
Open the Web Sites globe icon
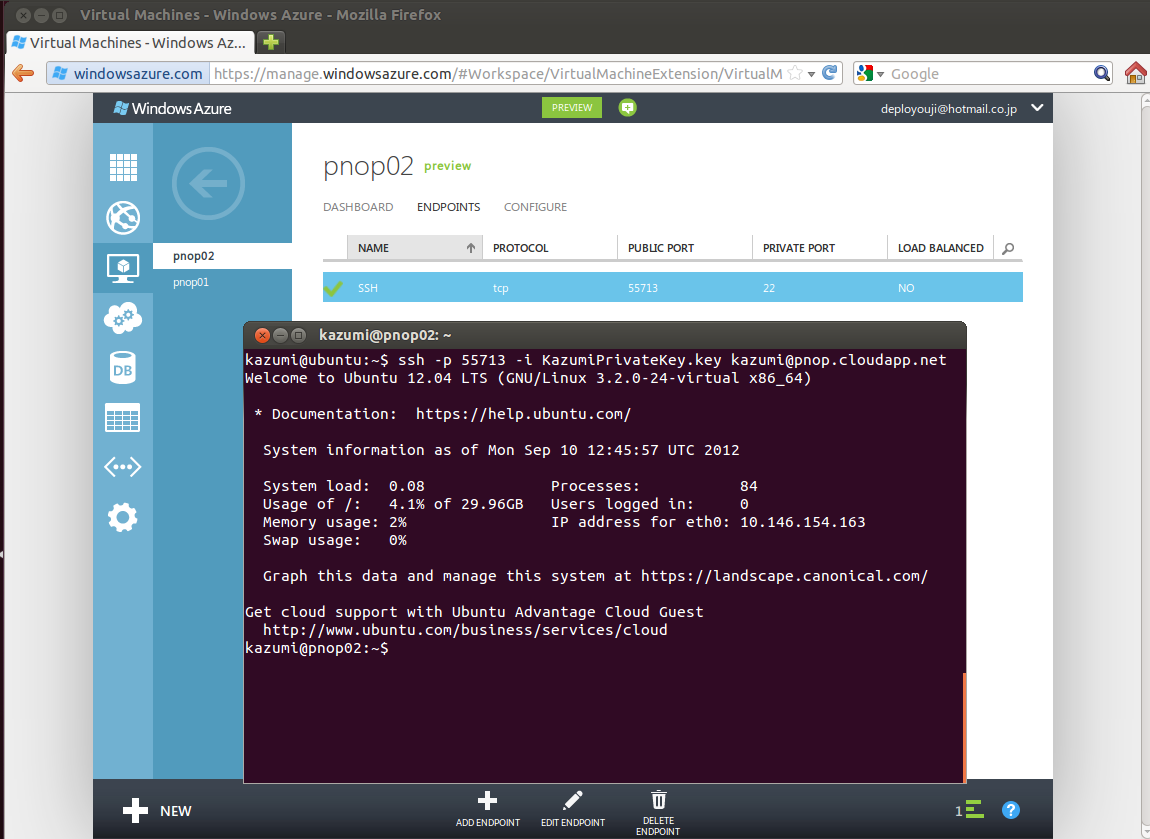[x=123, y=218]
